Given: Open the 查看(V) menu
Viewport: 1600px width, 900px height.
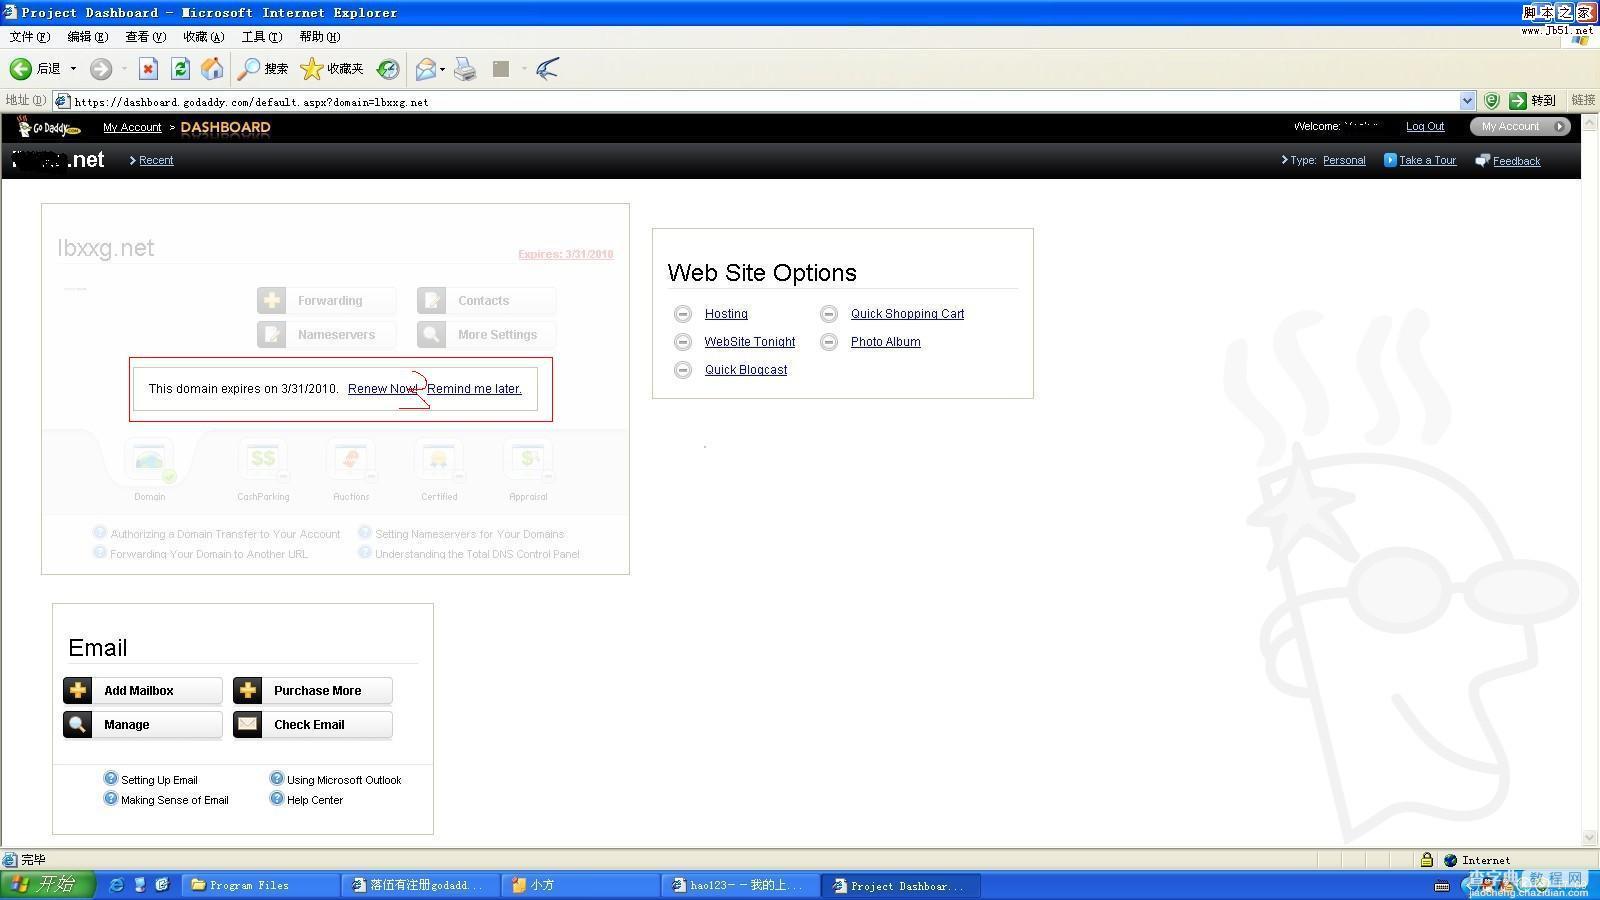Looking at the screenshot, I should pyautogui.click(x=145, y=36).
